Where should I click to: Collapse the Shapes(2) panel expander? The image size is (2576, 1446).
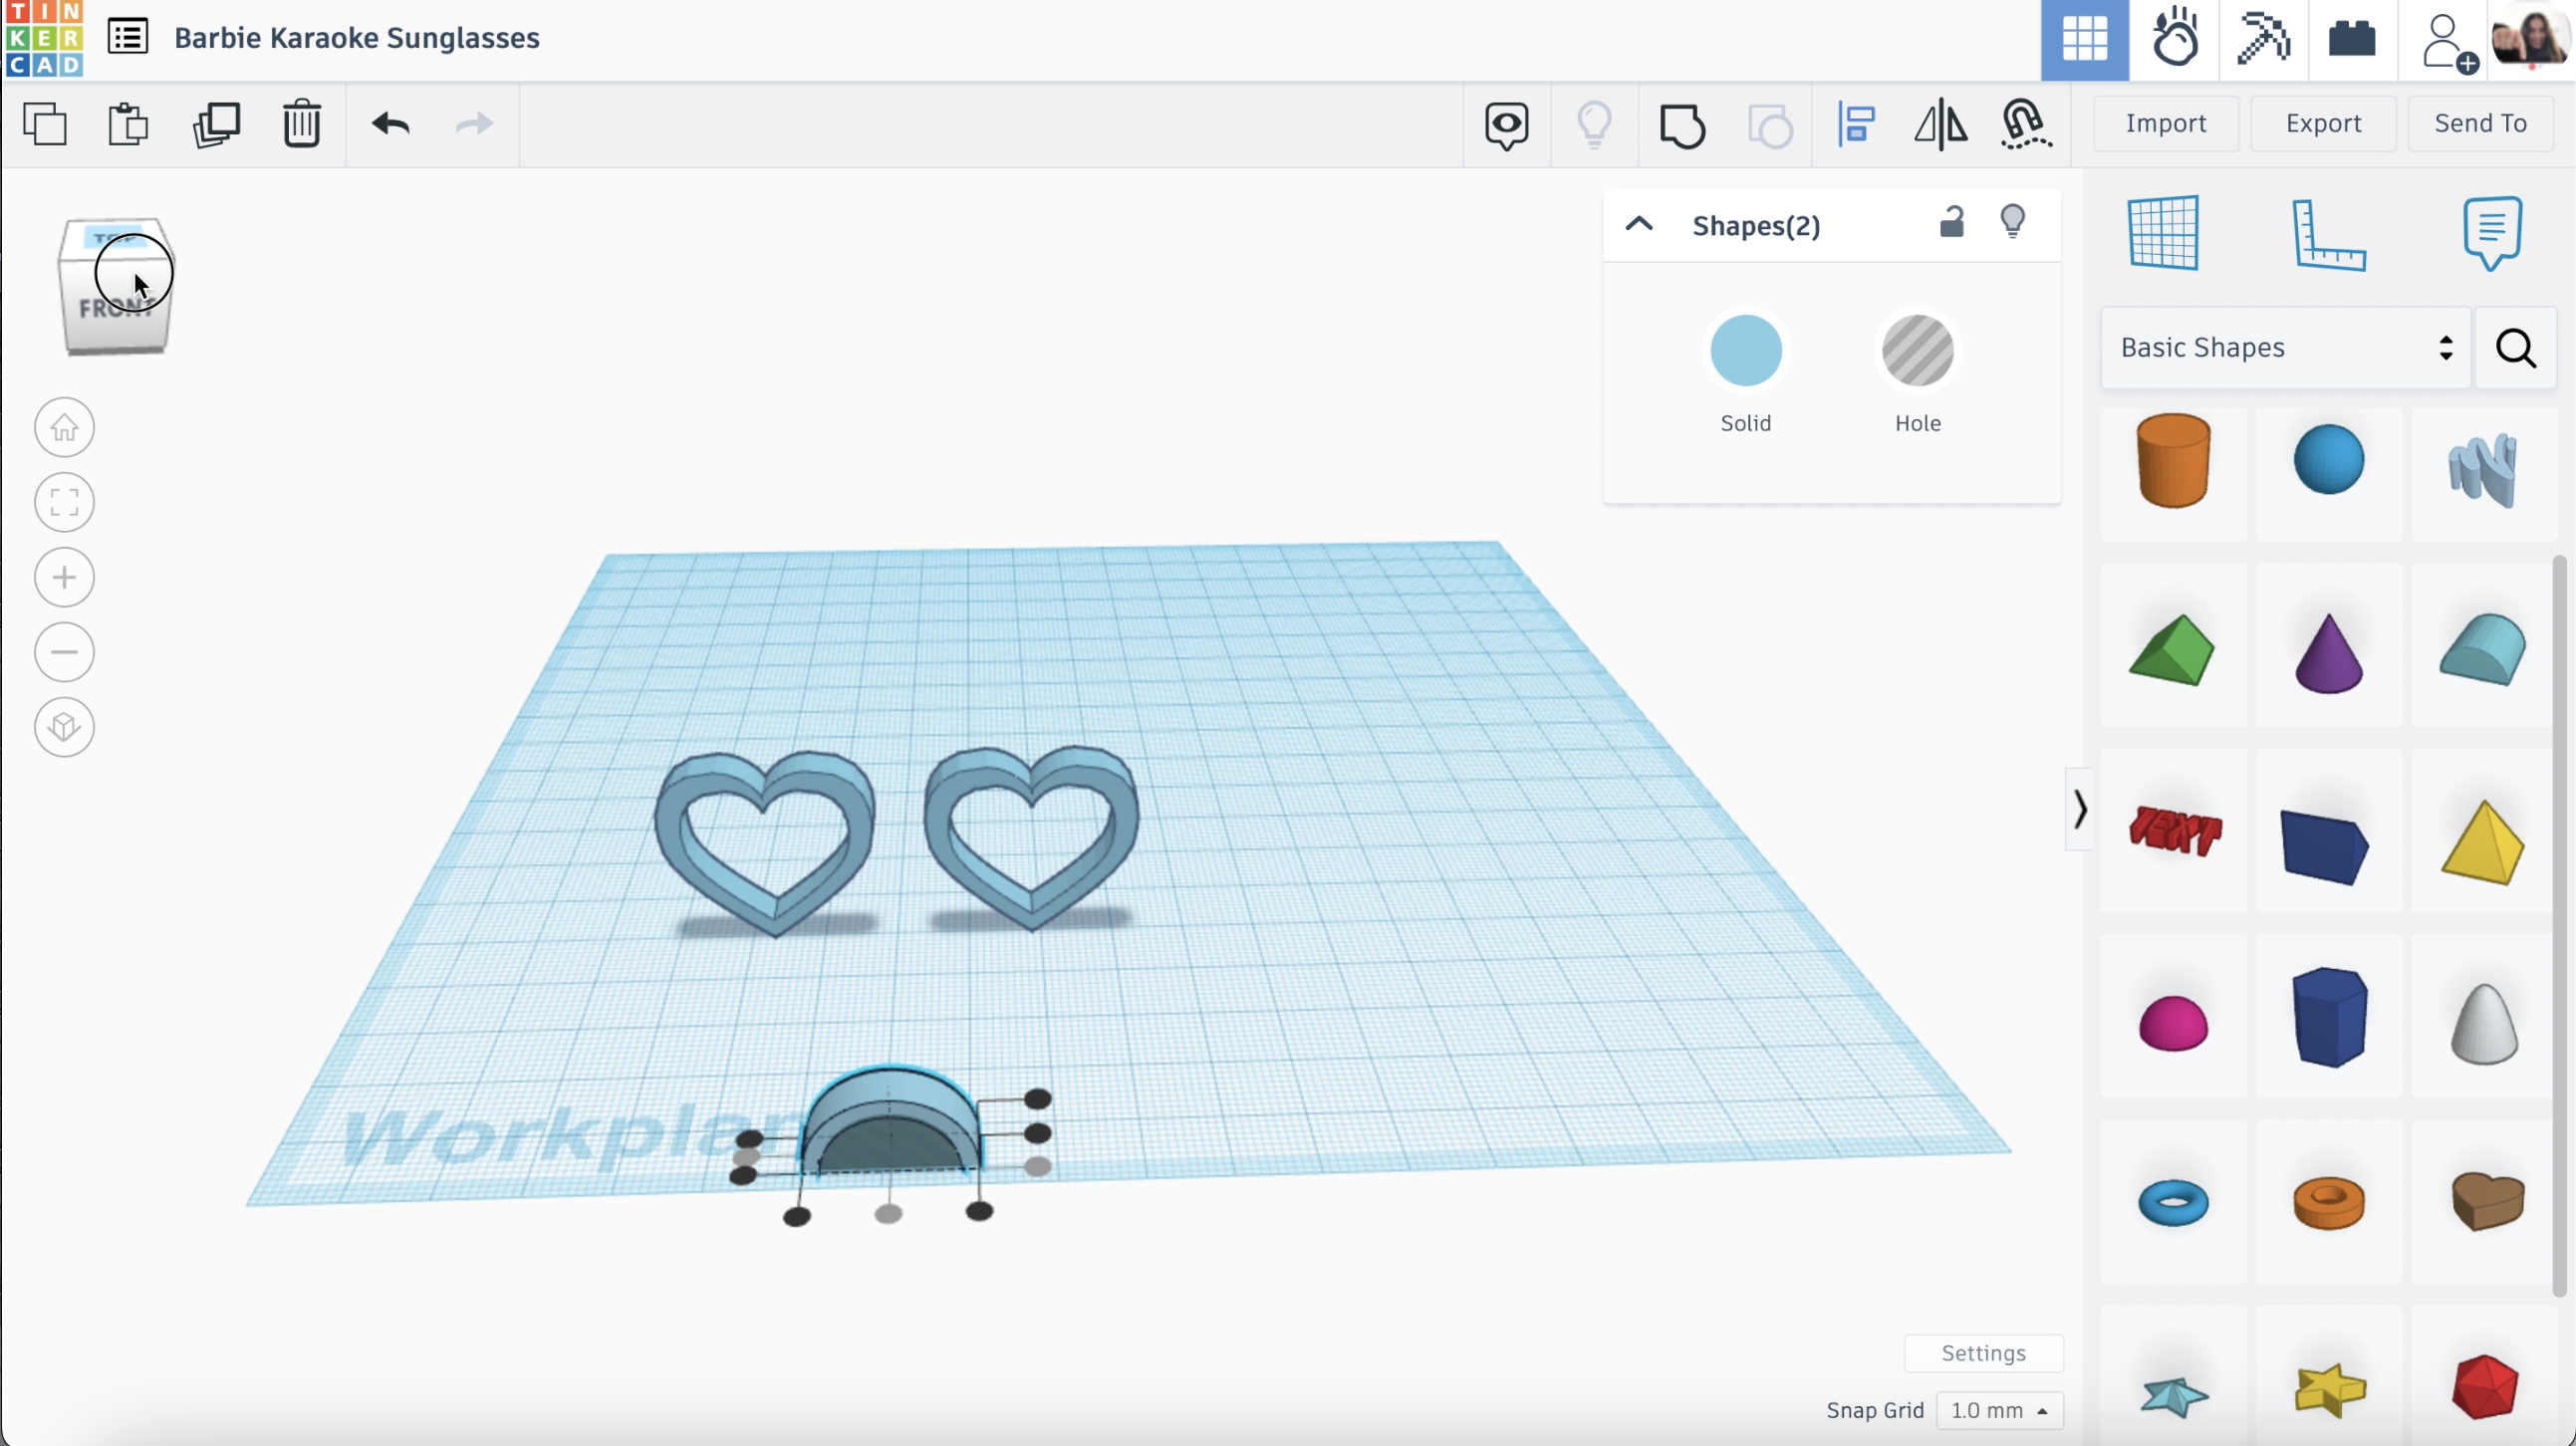(x=1640, y=224)
